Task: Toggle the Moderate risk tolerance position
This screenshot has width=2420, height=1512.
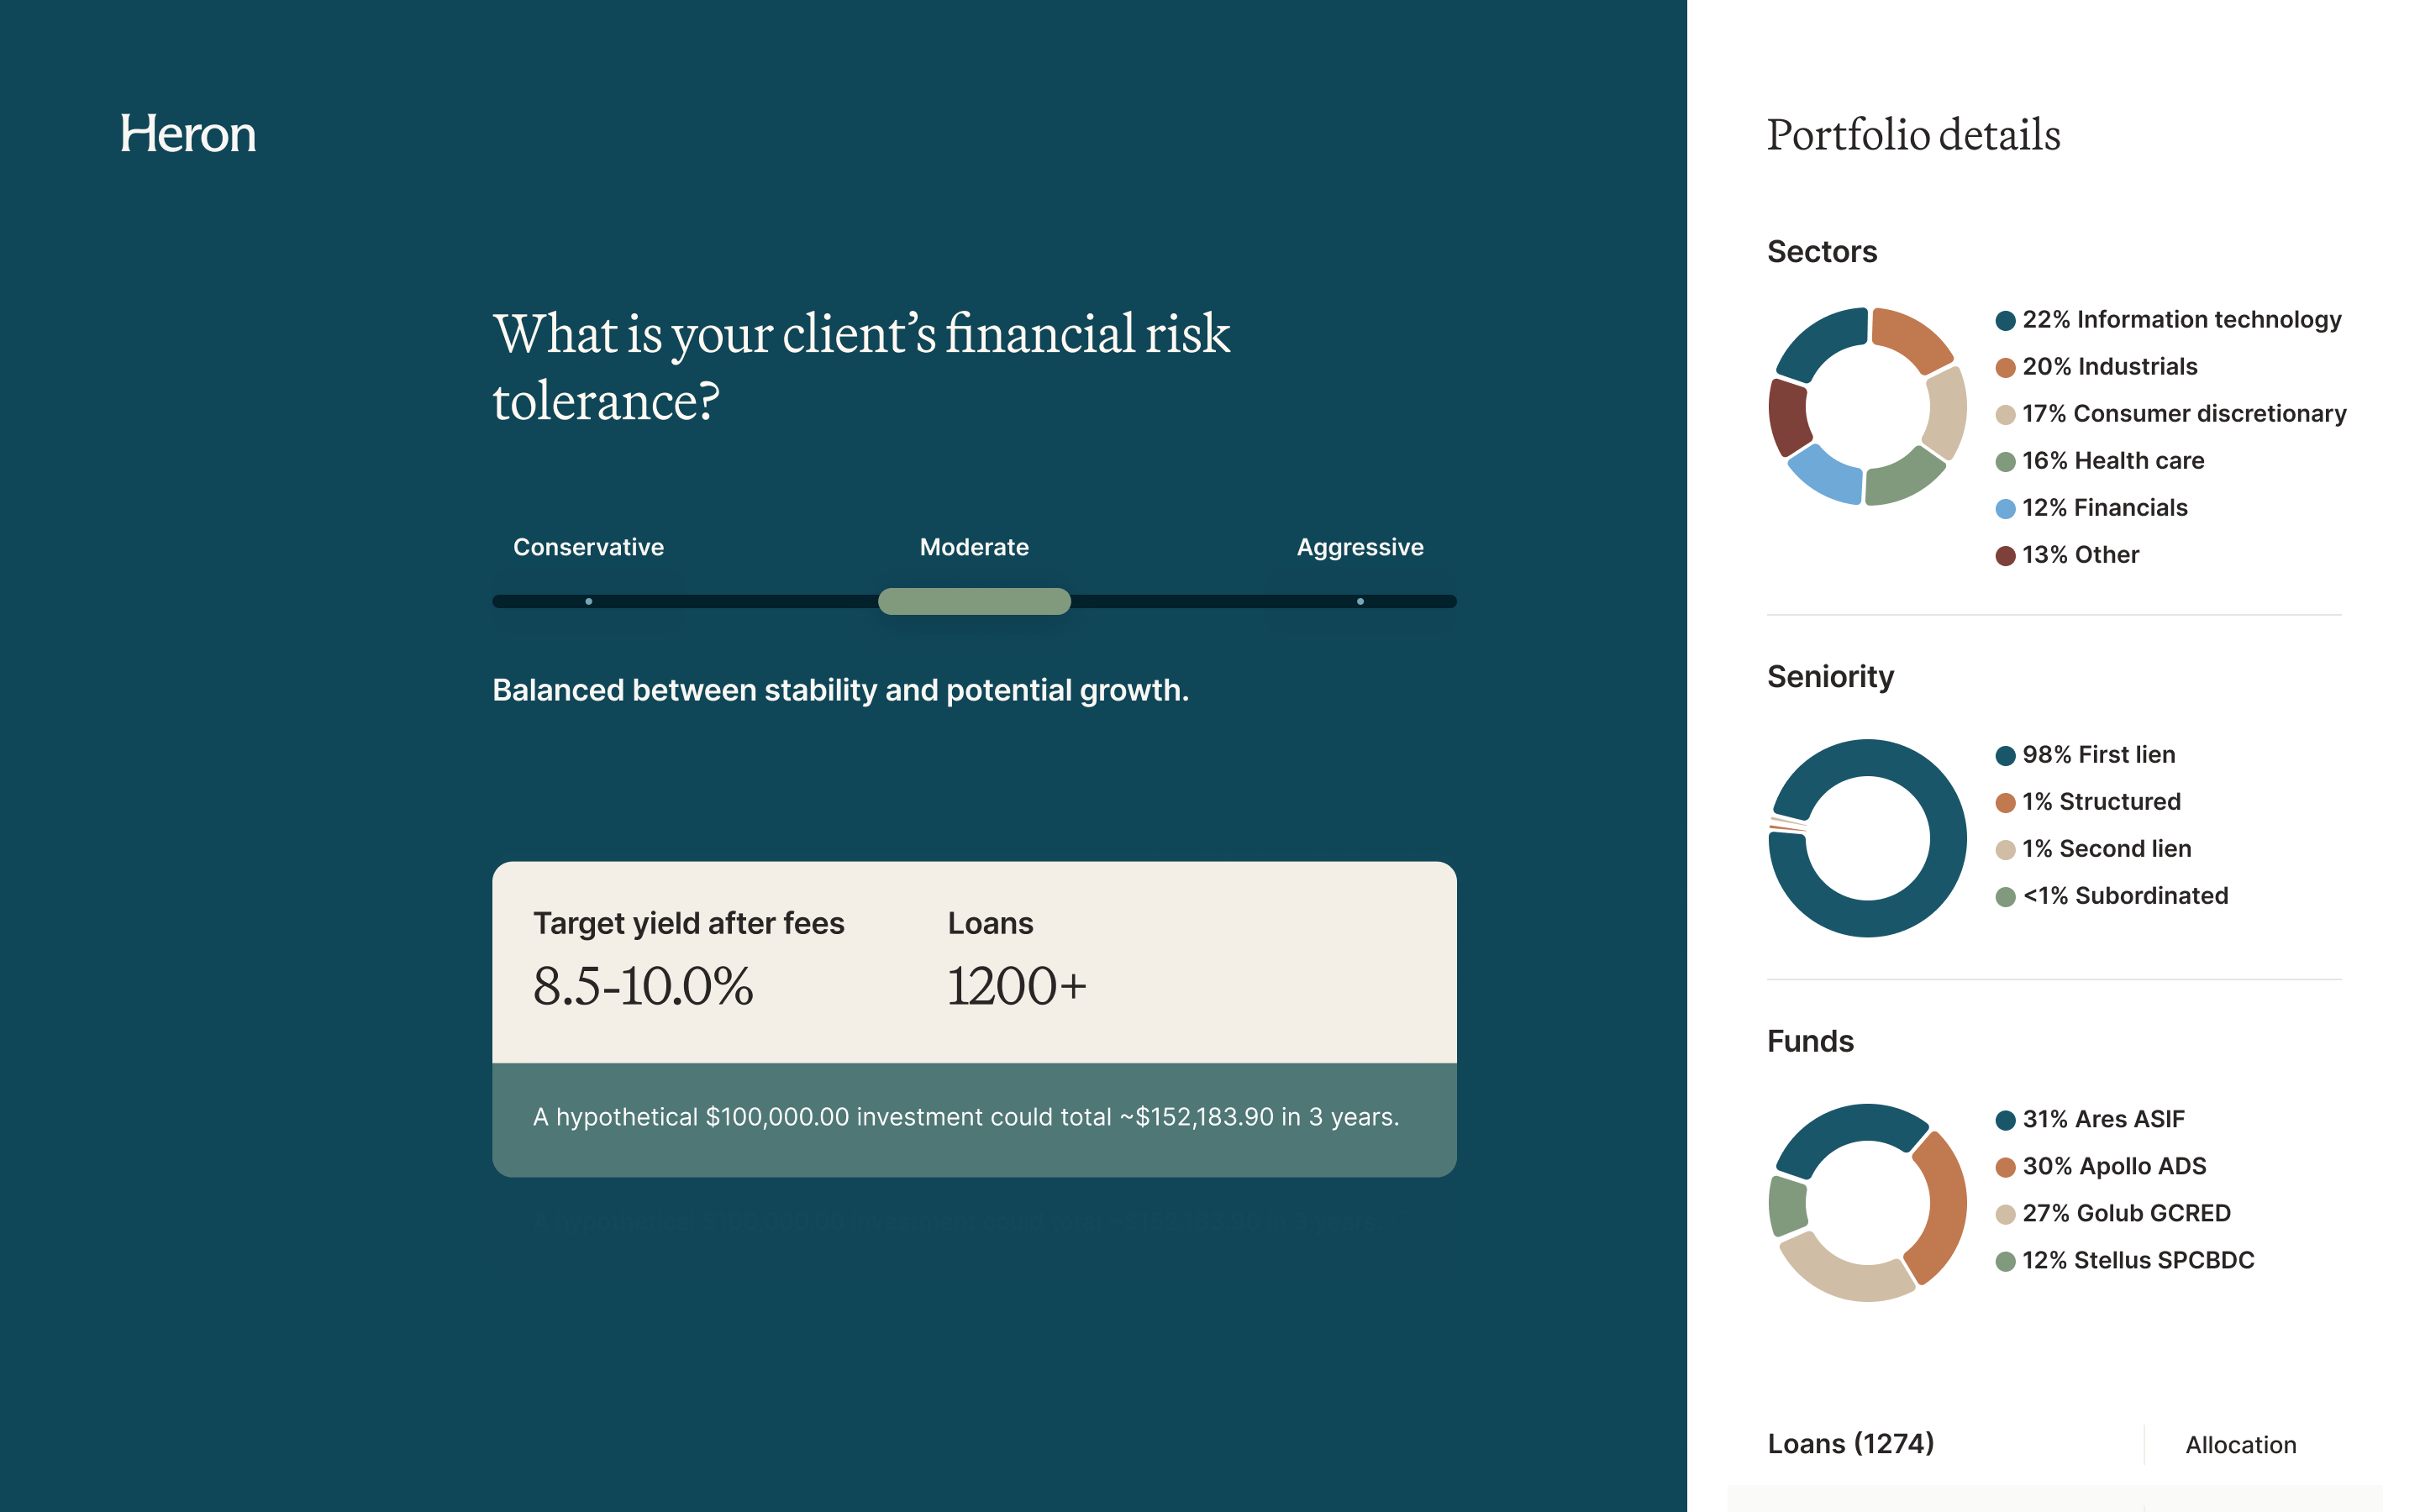Action: pos(974,601)
